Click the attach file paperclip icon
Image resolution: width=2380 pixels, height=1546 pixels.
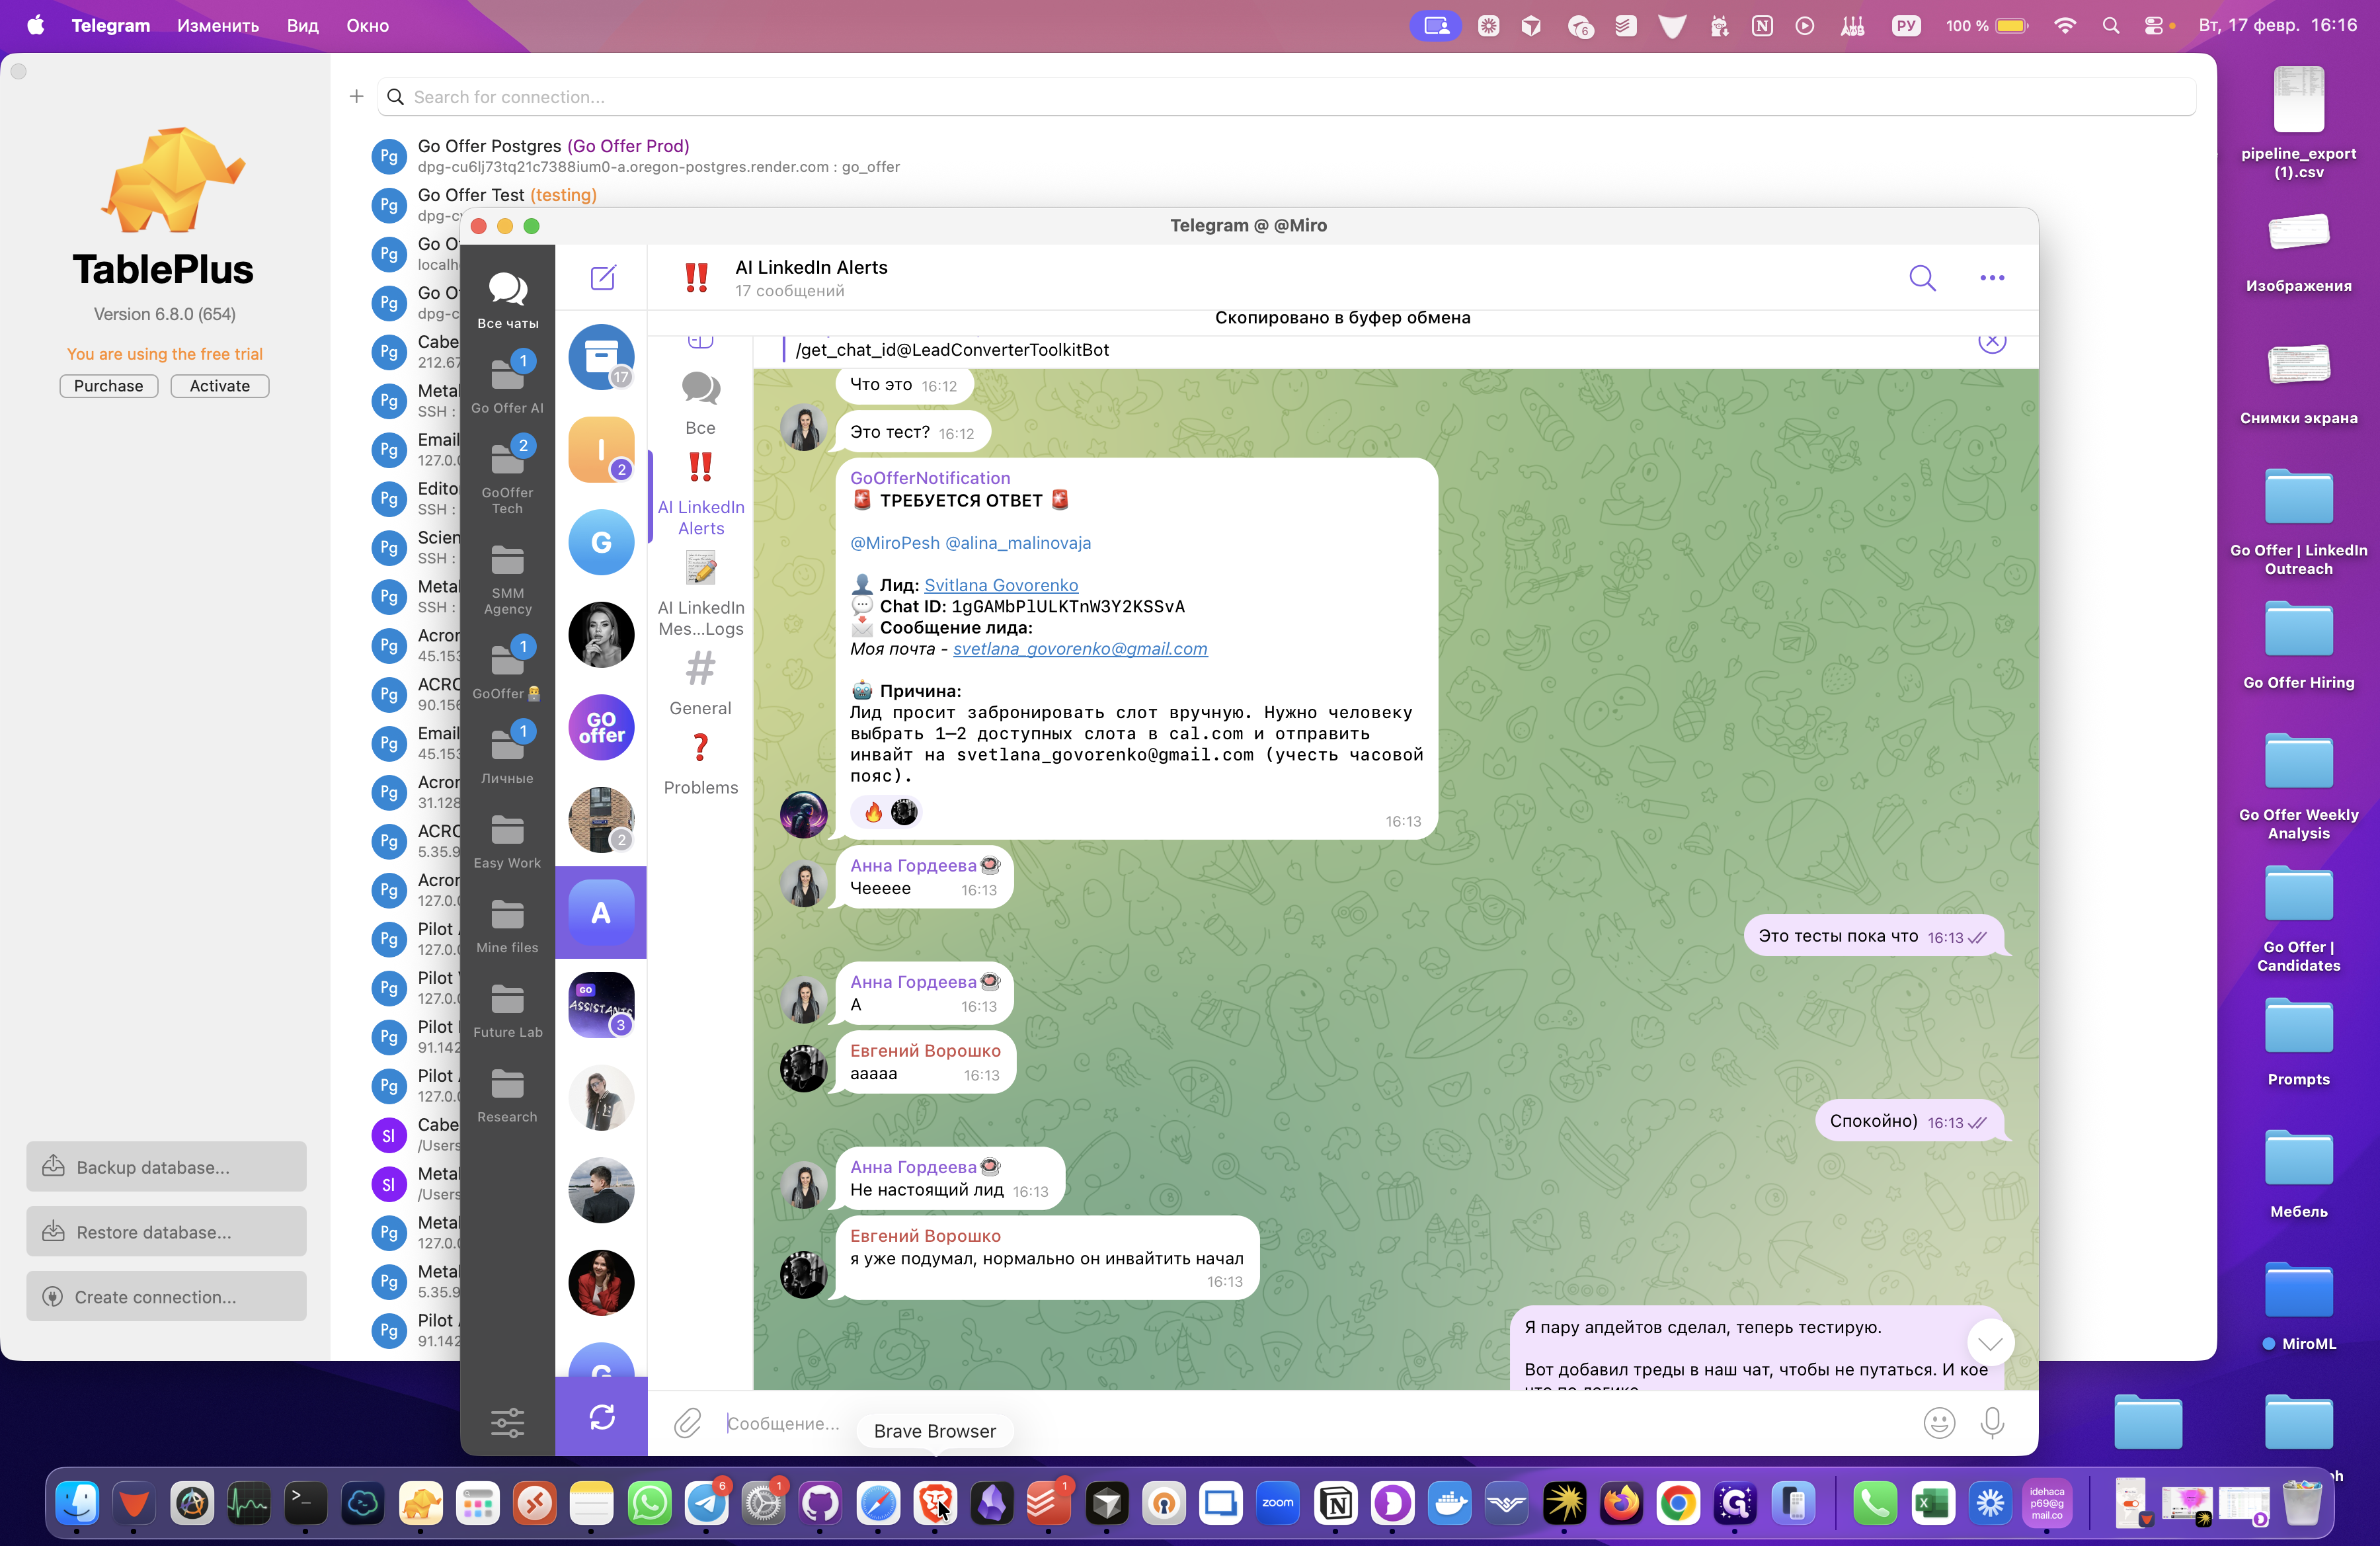tap(687, 1422)
